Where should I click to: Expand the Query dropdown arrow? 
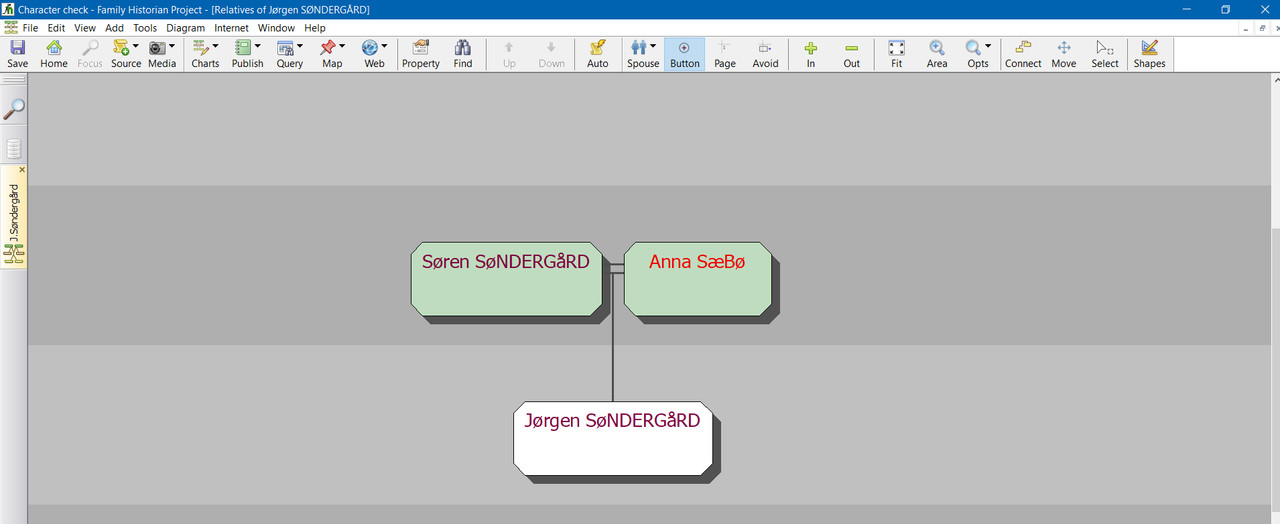(x=300, y=47)
